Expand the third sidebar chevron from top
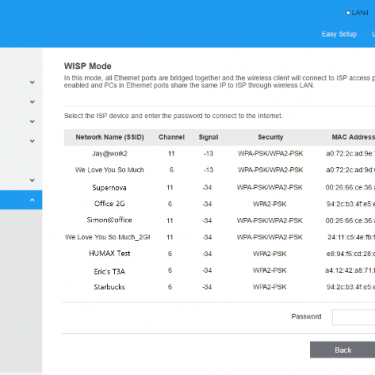The width and height of the screenshot is (375, 375). (32, 121)
